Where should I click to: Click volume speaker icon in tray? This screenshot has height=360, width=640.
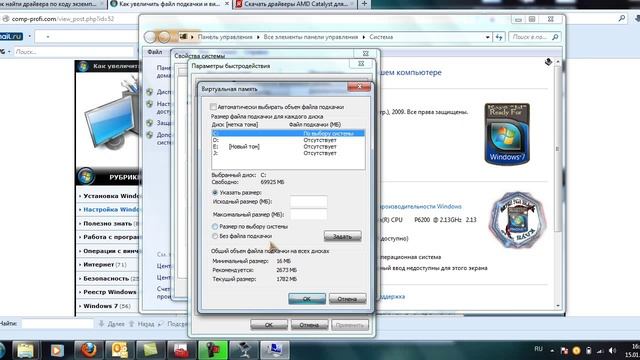pos(612,351)
